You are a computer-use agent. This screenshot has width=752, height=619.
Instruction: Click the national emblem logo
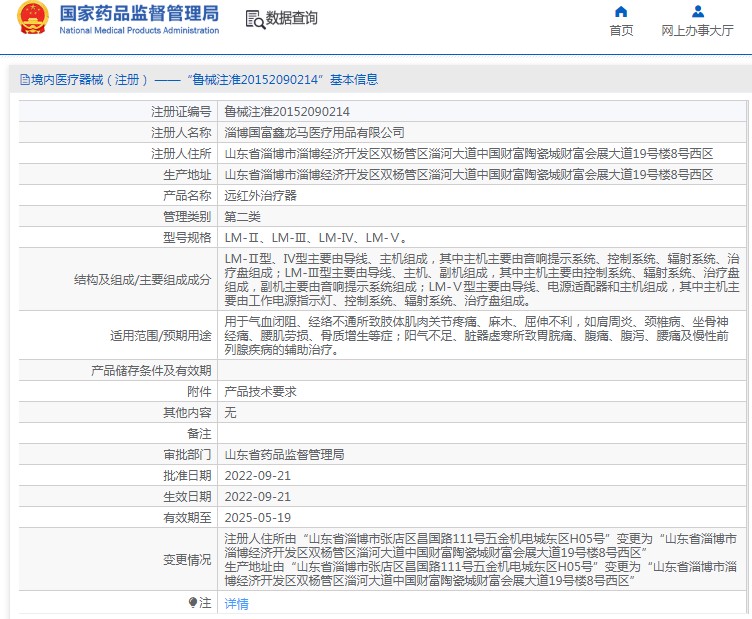(x=33, y=18)
